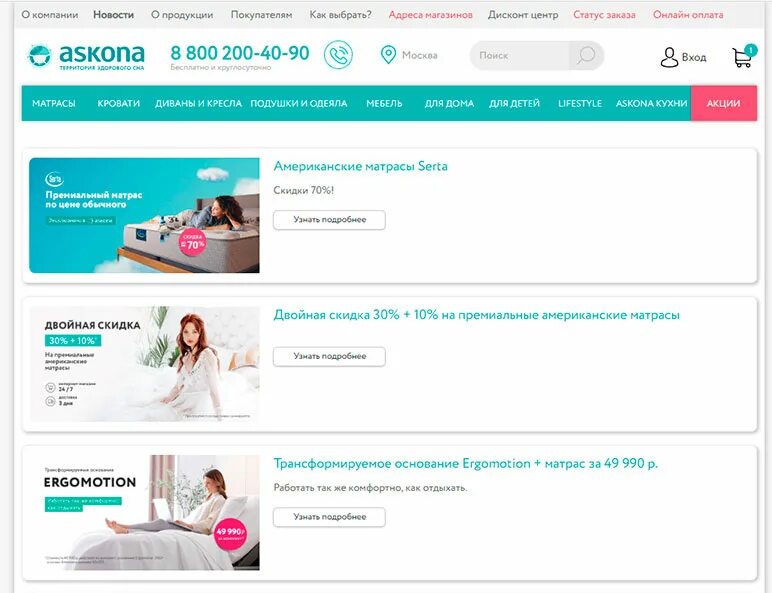This screenshot has width=772, height=593.
Task: Open the Адреса магазинов link
Action: point(430,15)
